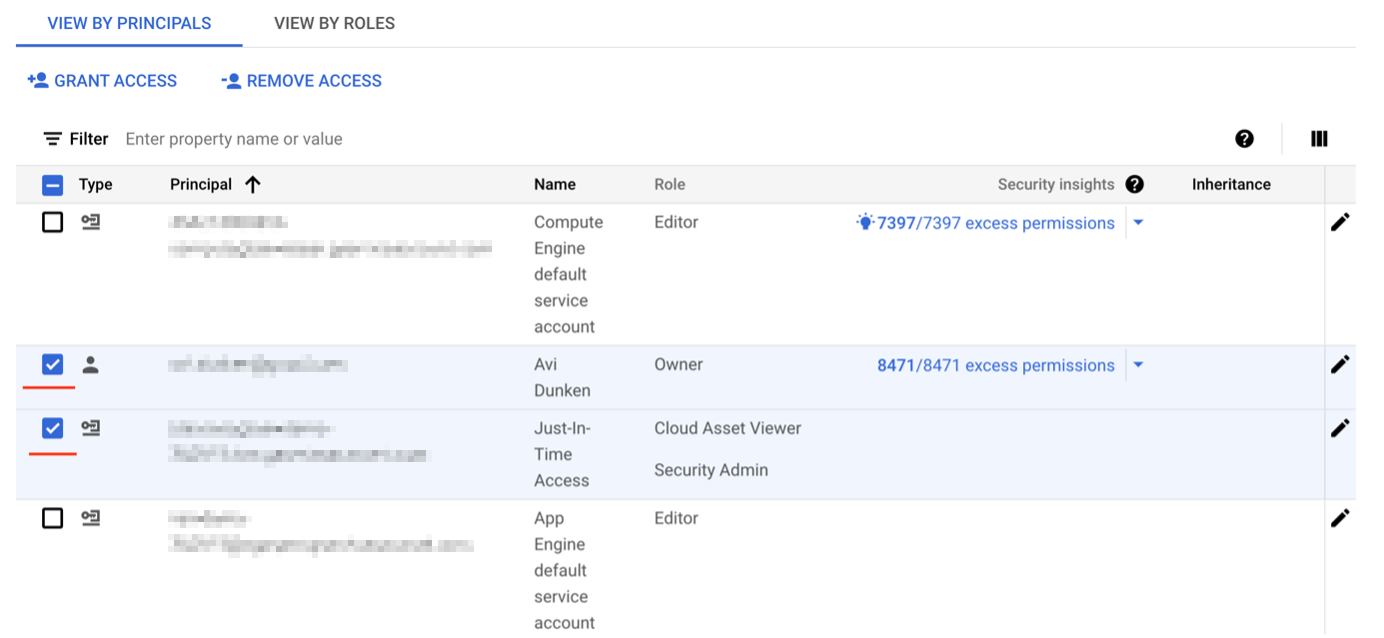This screenshot has height=638, width=1384.
Task: Uncheck the Just-In-Time Access row checkbox
Action: tap(53, 429)
